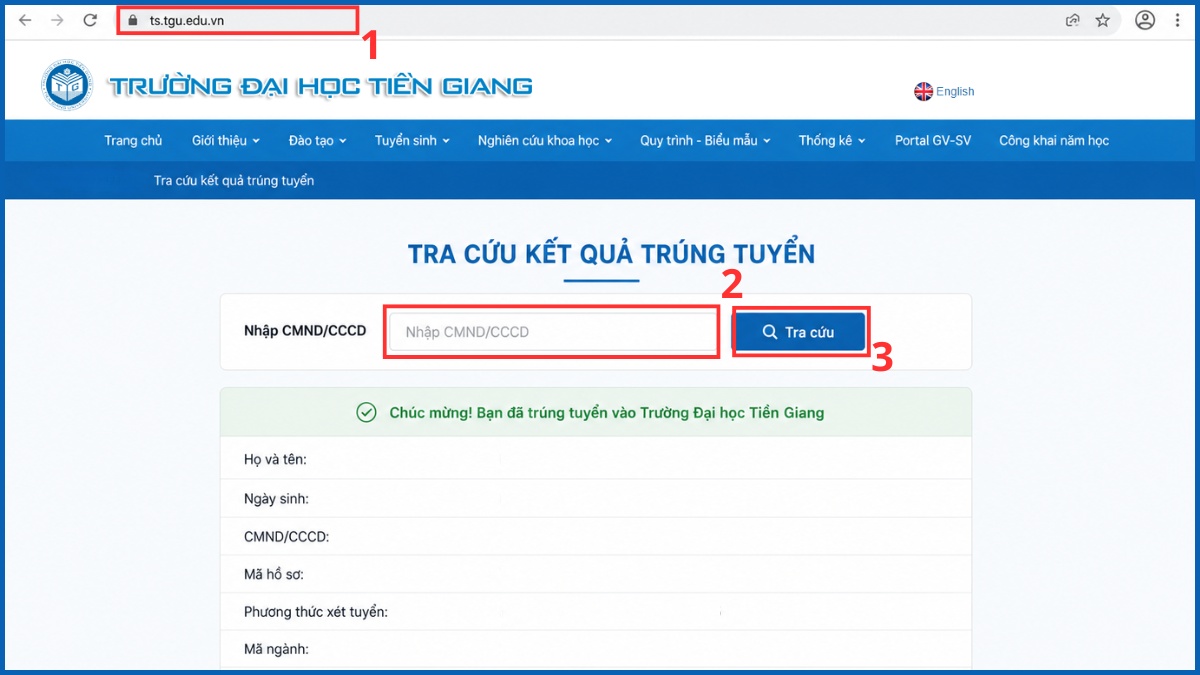The height and width of the screenshot is (675, 1200).
Task: Click the Tra cứu search button
Action: click(798, 332)
